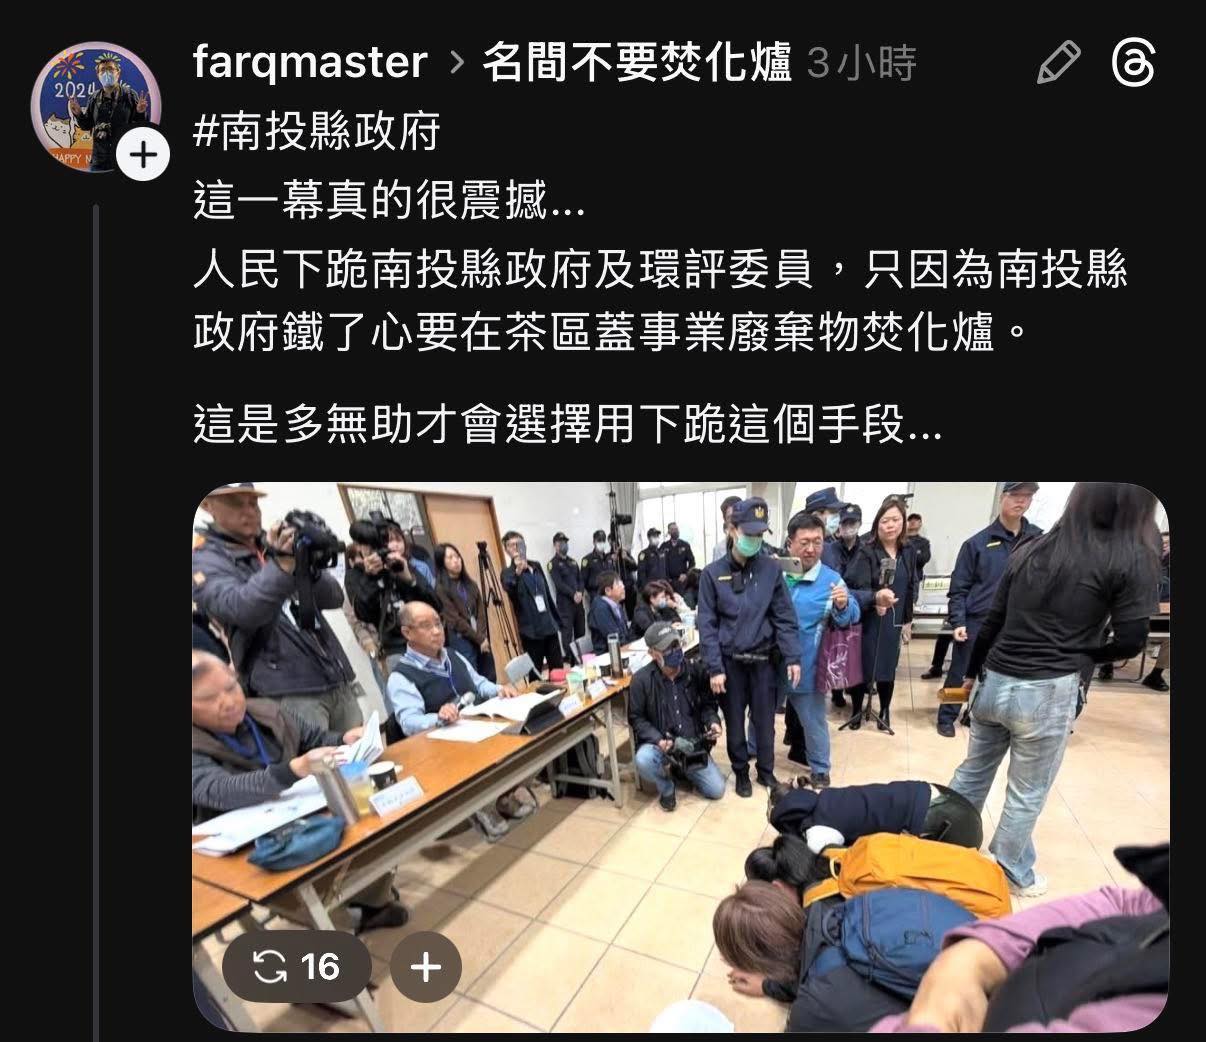This screenshot has width=1206, height=1042.
Task: Open the farqmaster username link
Action: pos(310,64)
